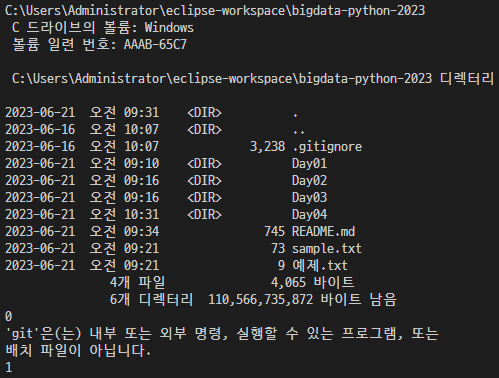Click the 73 size of sample.txt
The height and width of the screenshot is (378, 499).
pos(278,249)
